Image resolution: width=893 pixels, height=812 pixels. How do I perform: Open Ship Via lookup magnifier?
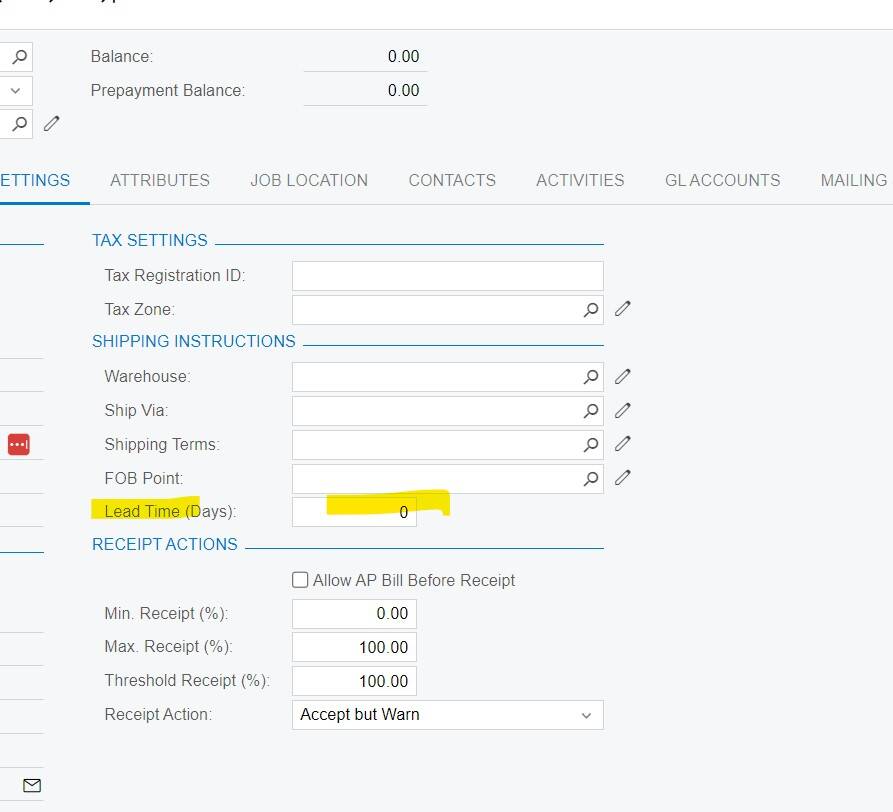591,411
